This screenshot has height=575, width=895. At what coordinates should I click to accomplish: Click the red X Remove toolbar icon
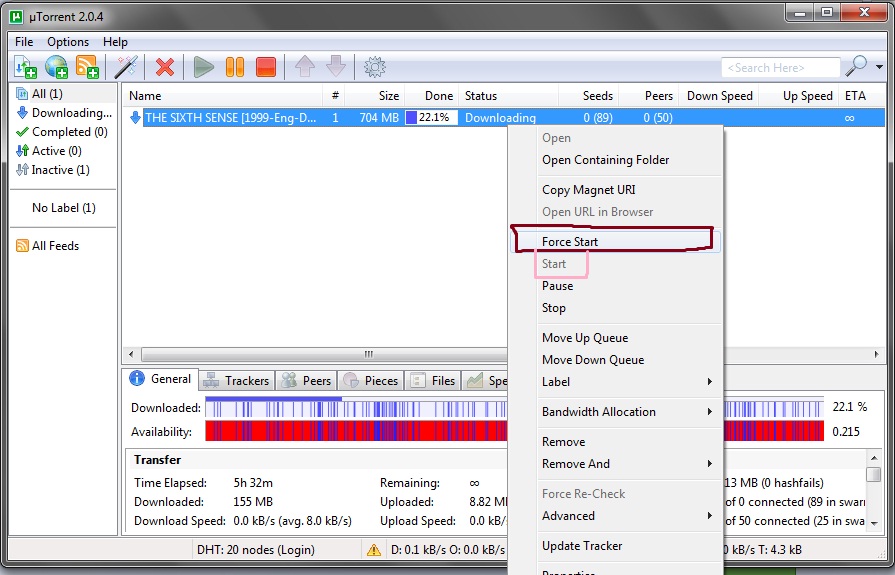165,67
